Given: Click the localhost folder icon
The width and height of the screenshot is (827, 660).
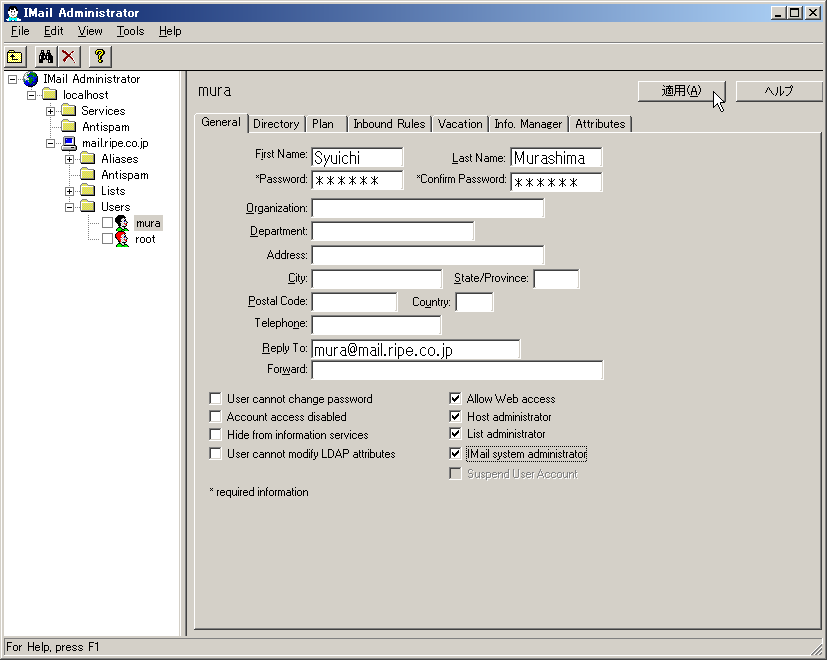Looking at the screenshot, I should click(50, 95).
